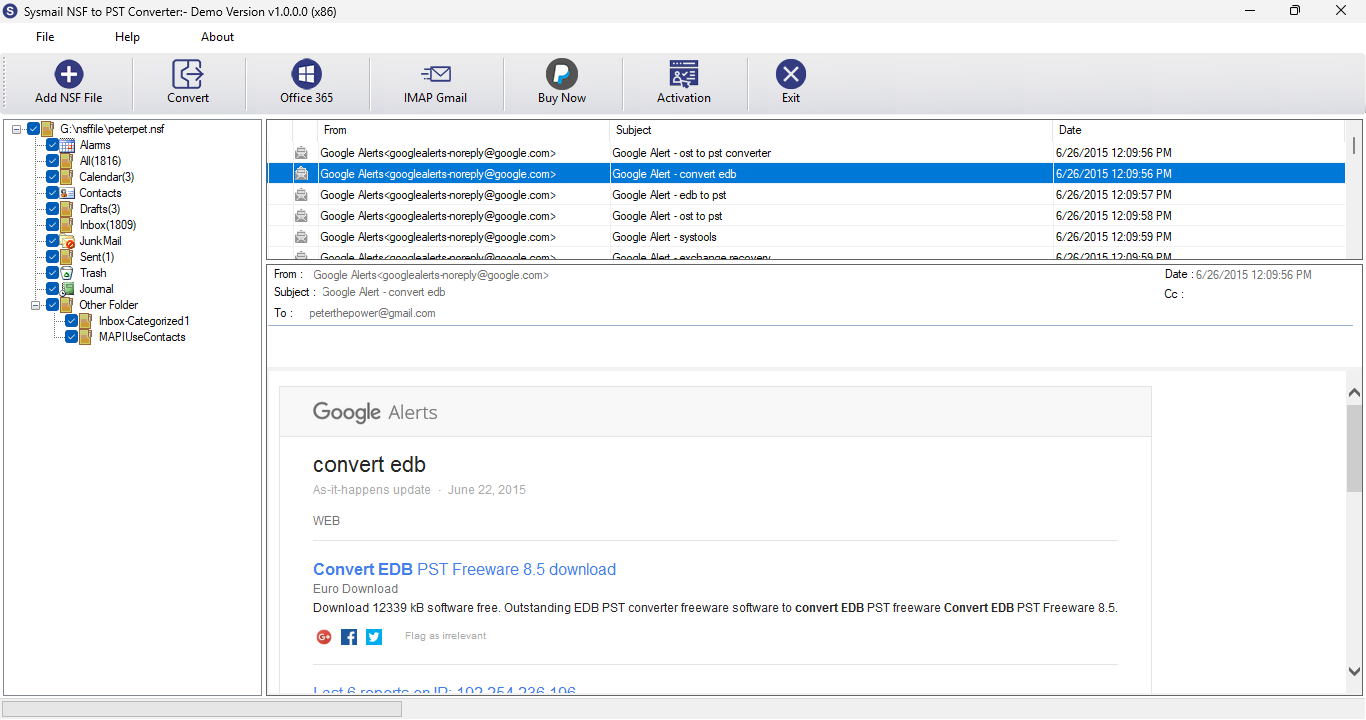Toggle the Drafts(3) checkbox
The image size is (1366, 720).
[x=53, y=209]
